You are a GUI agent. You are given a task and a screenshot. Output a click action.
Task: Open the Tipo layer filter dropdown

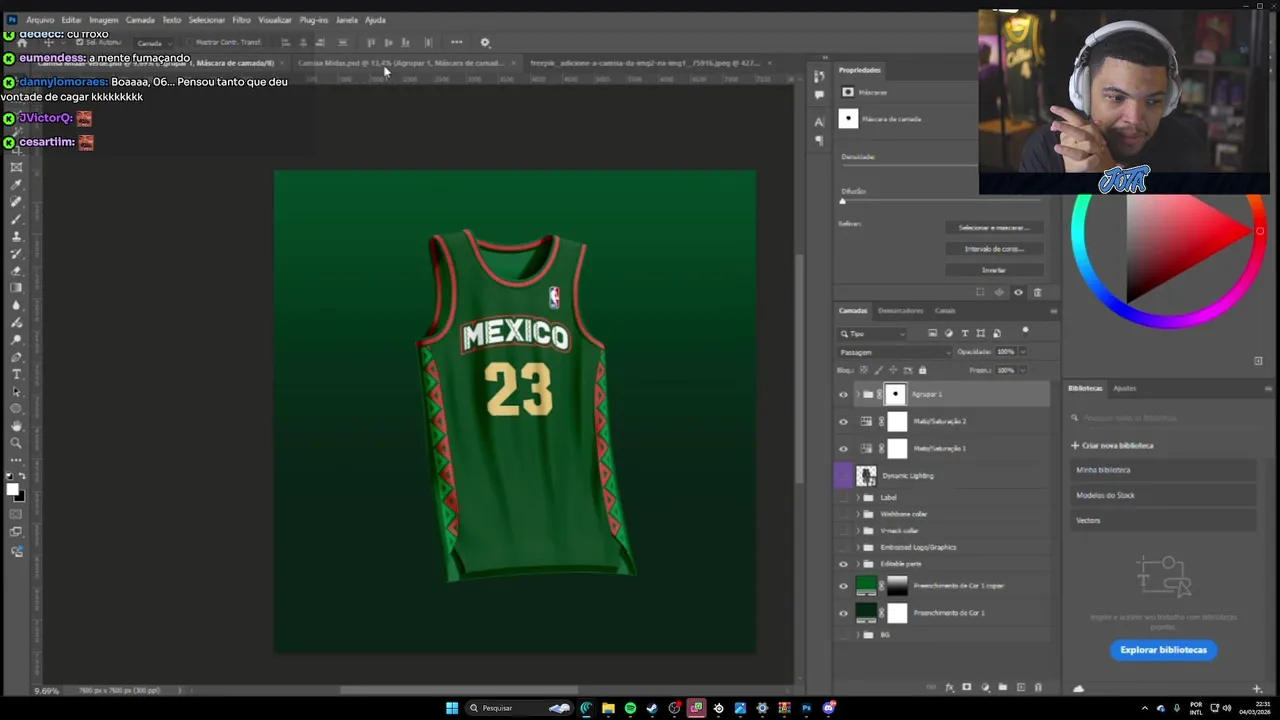coord(873,333)
